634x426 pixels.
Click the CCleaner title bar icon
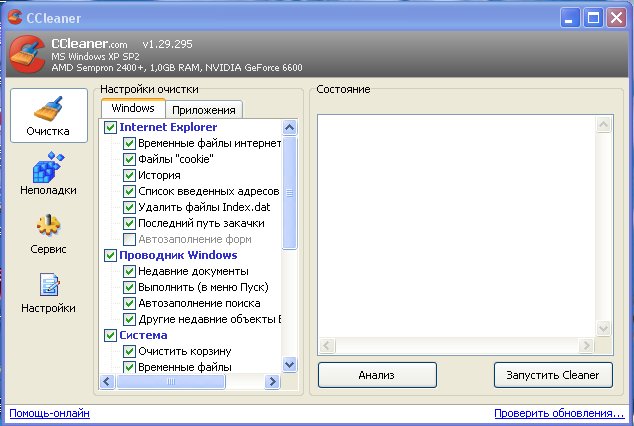15,17
